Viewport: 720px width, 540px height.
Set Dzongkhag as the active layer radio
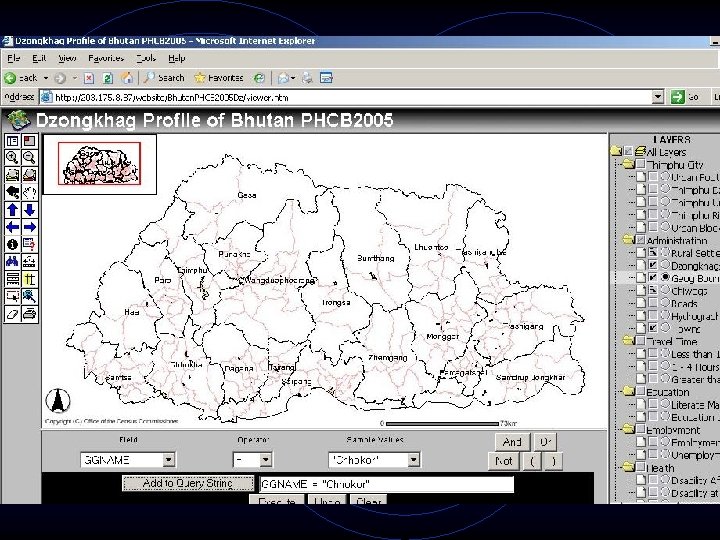pyautogui.click(x=665, y=265)
